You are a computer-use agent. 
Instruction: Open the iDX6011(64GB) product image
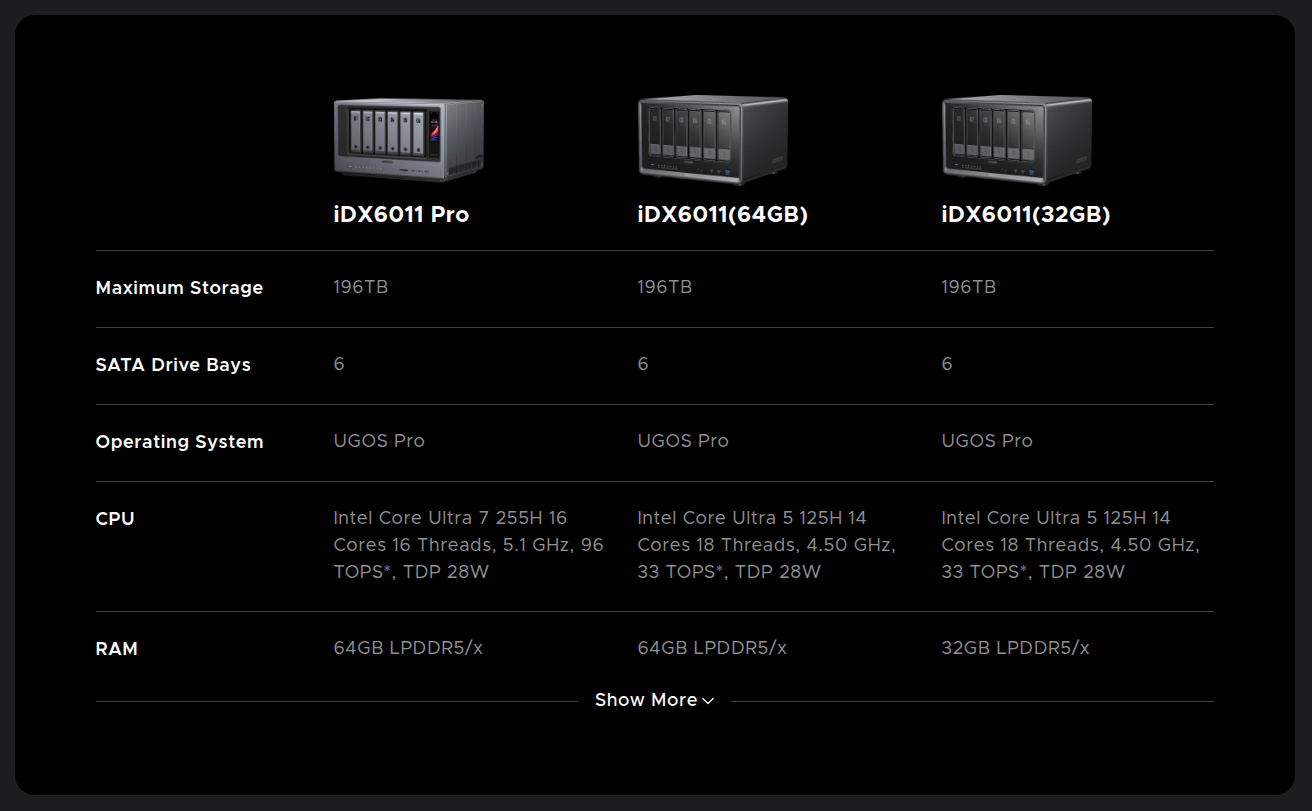[x=713, y=140]
